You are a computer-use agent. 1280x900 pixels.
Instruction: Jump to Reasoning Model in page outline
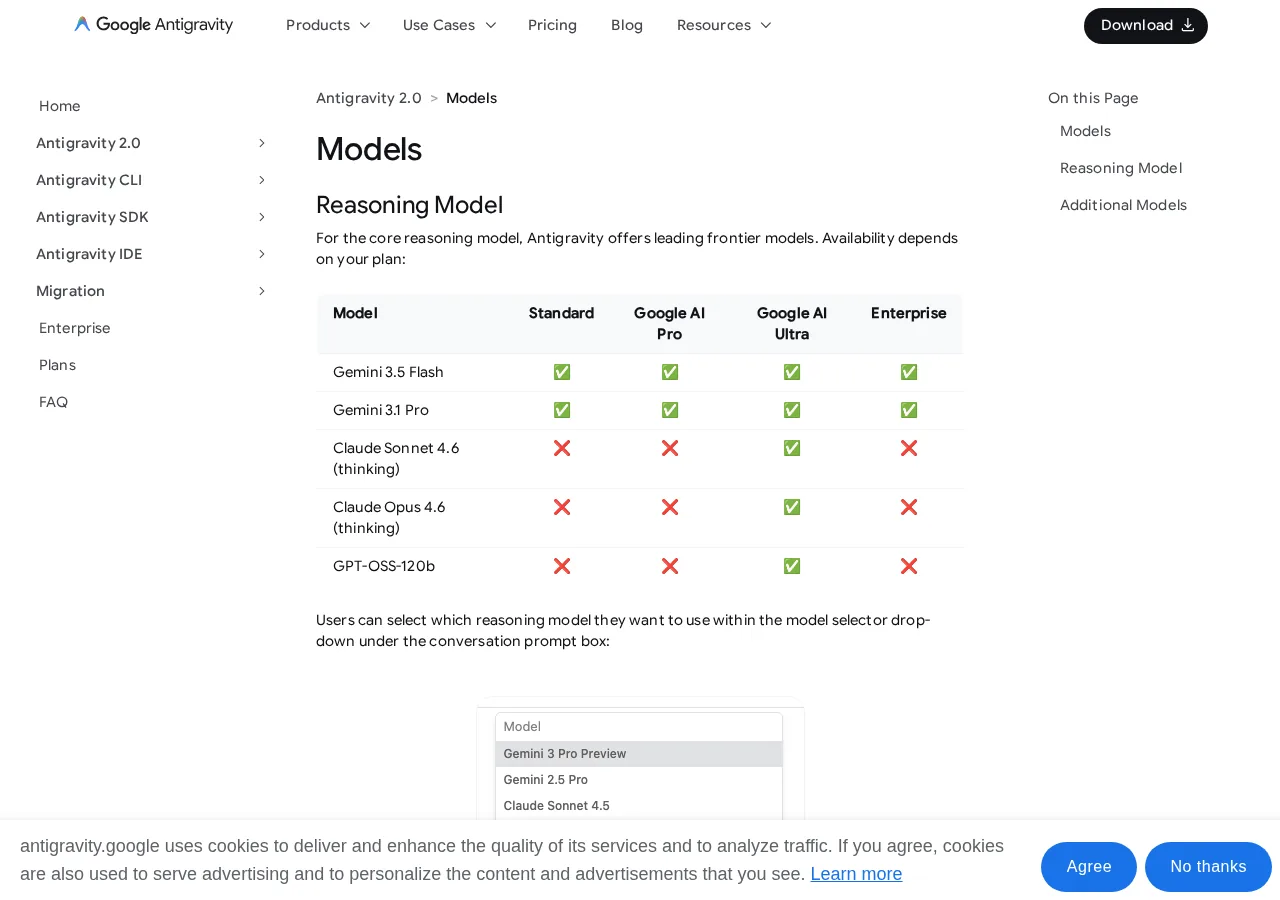(x=1121, y=168)
